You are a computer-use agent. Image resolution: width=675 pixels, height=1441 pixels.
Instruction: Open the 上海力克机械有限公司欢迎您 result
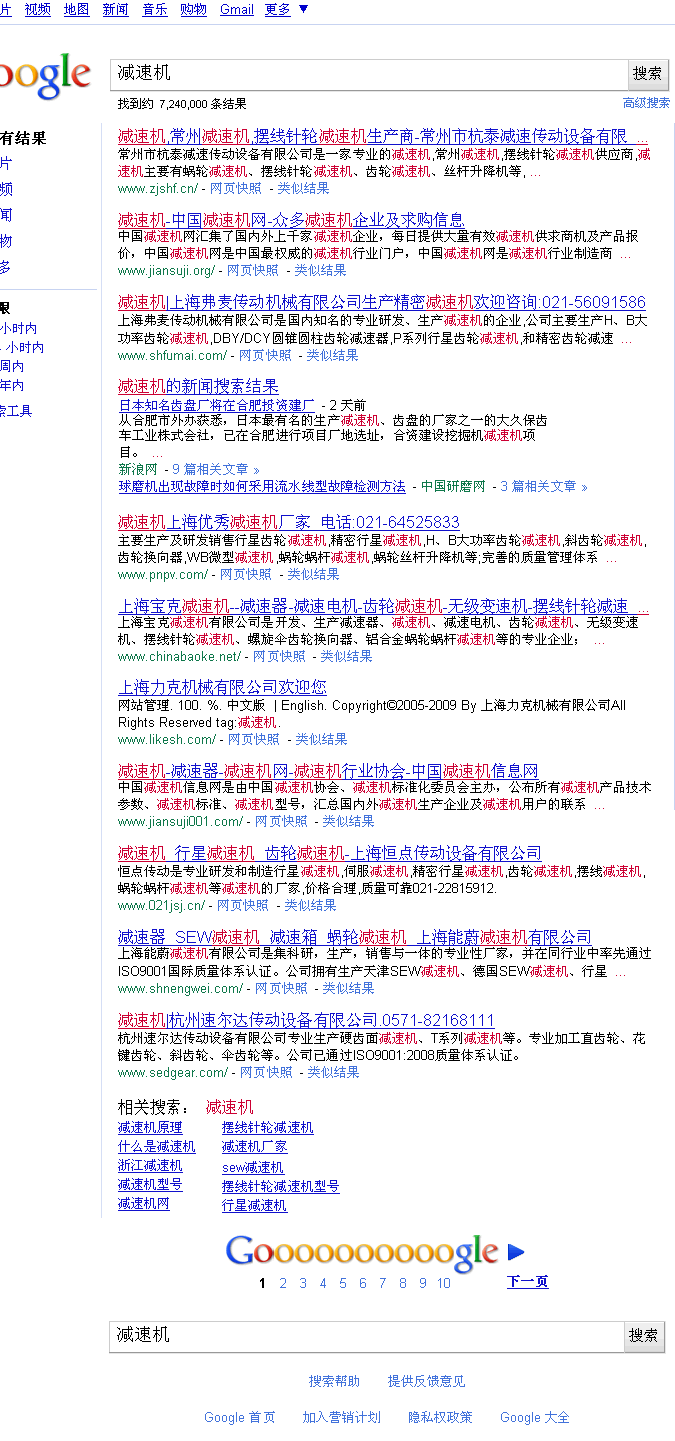222,687
